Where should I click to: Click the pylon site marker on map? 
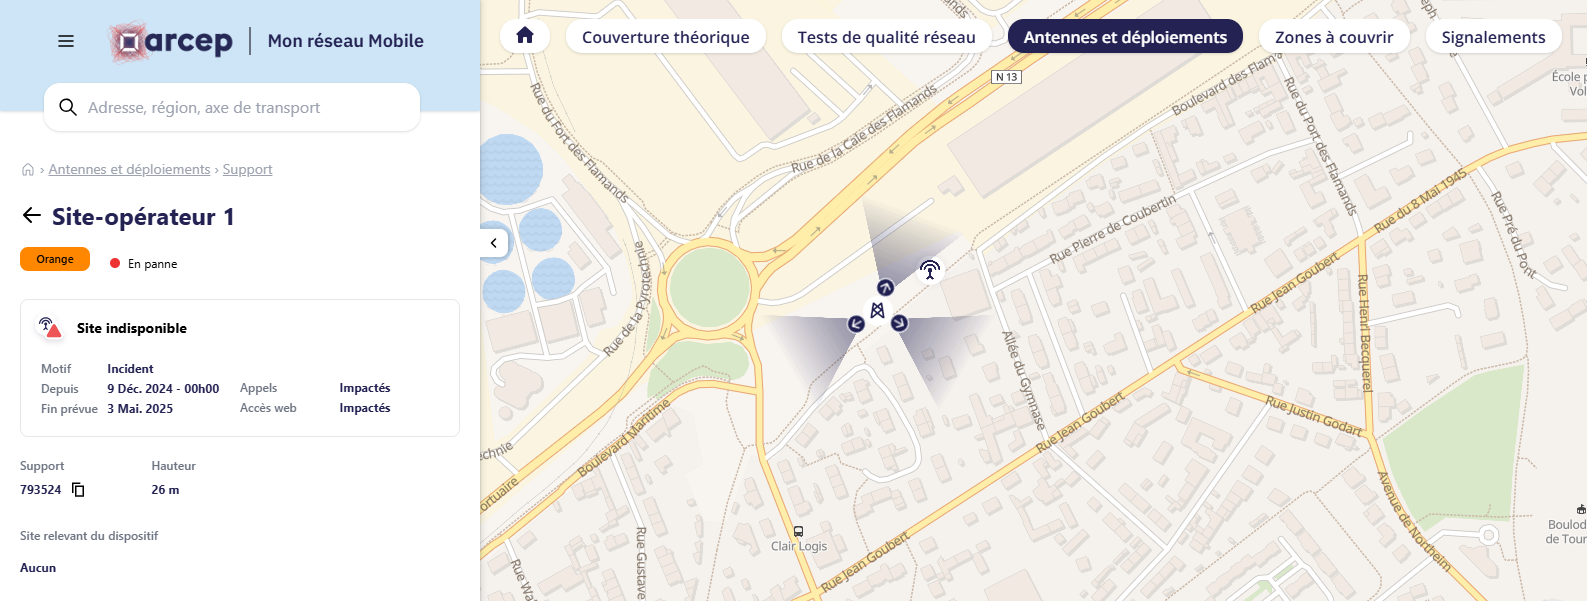pos(877,310)
